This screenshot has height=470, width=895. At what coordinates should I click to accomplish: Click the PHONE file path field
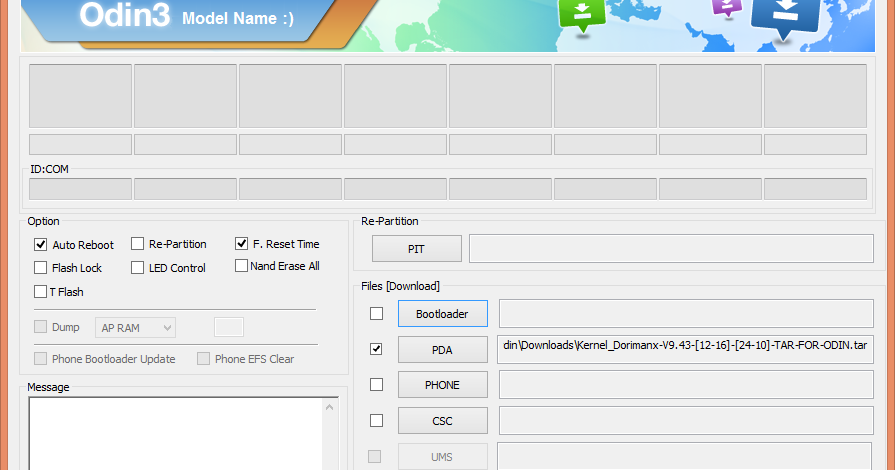(686, 385)
